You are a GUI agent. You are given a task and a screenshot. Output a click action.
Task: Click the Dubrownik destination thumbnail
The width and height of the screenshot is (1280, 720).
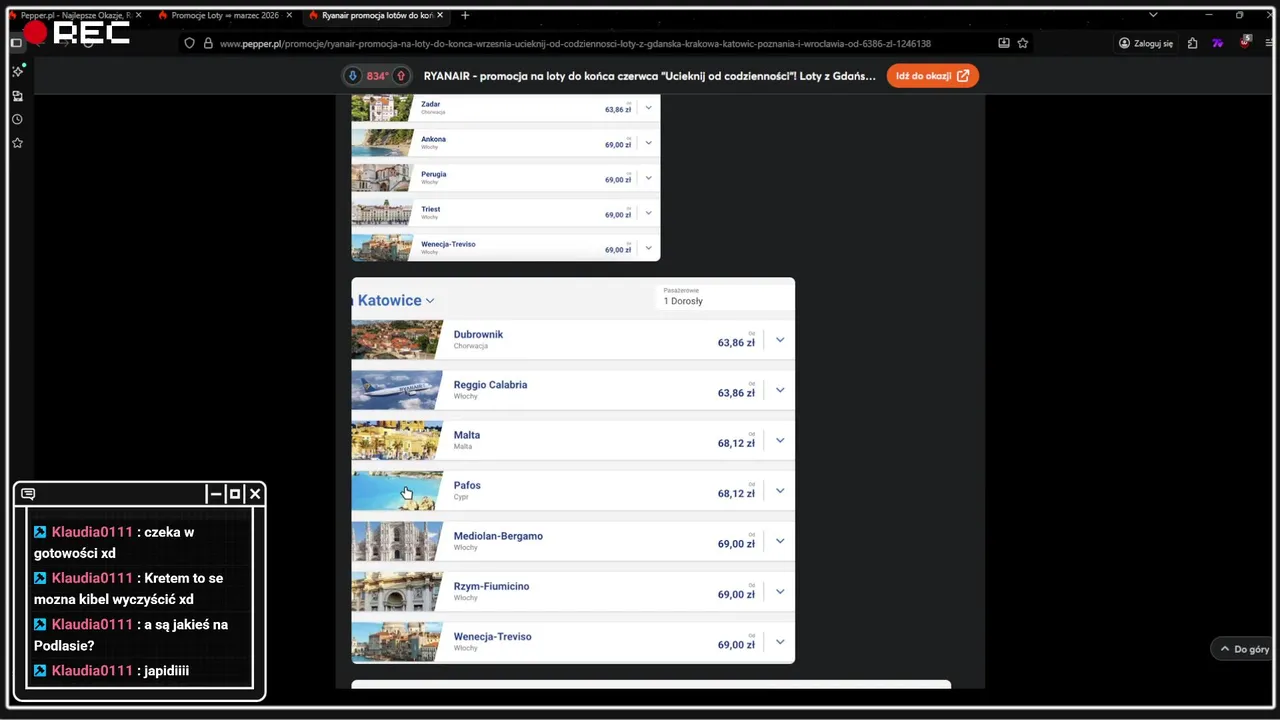coord(397,340)
